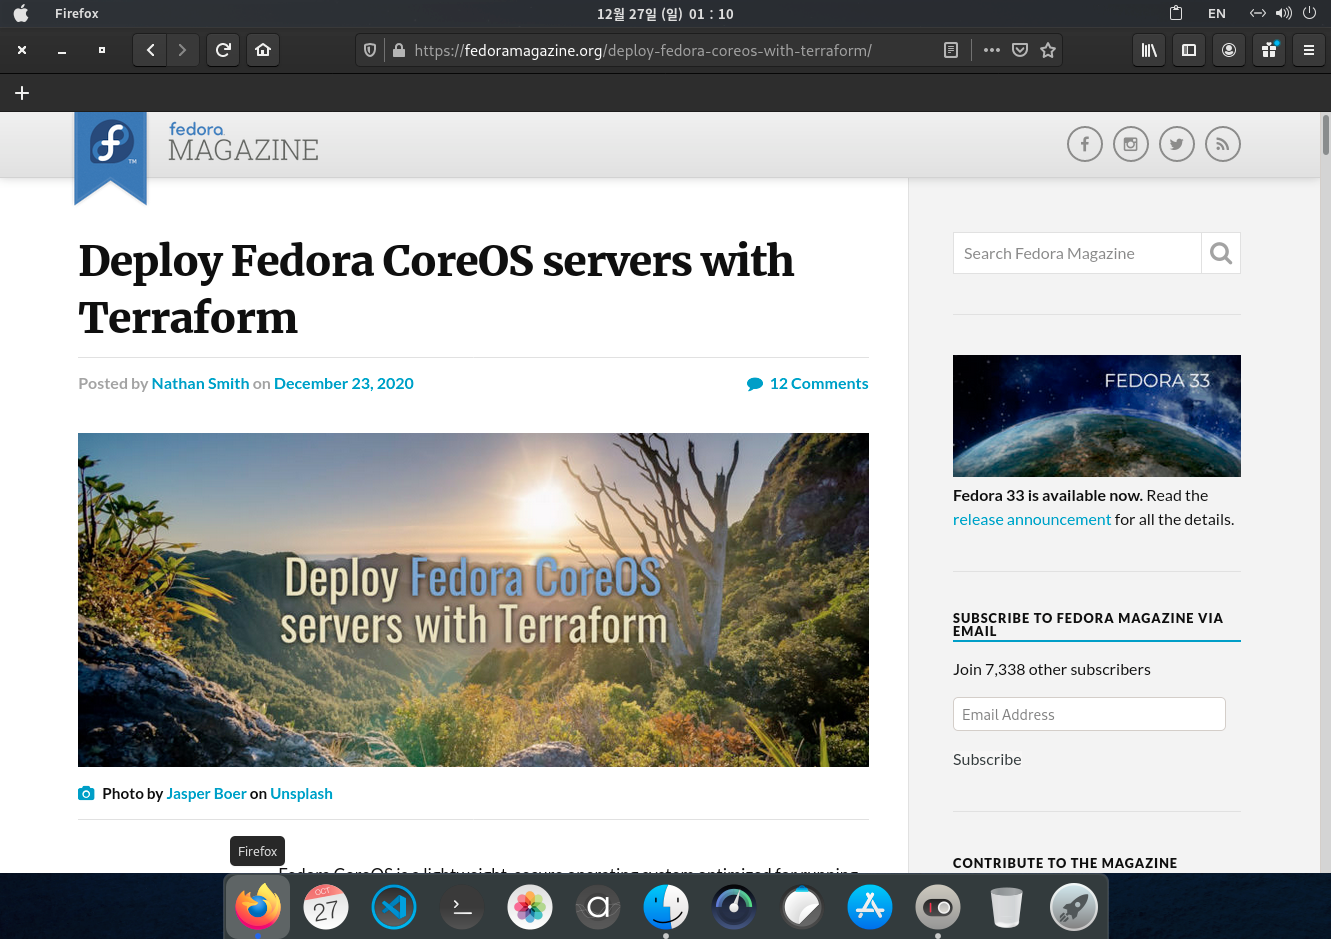Open author Nathan Smith link
Screen dimensions: 1331x939
pyautogui.click(x=200, y=383)
